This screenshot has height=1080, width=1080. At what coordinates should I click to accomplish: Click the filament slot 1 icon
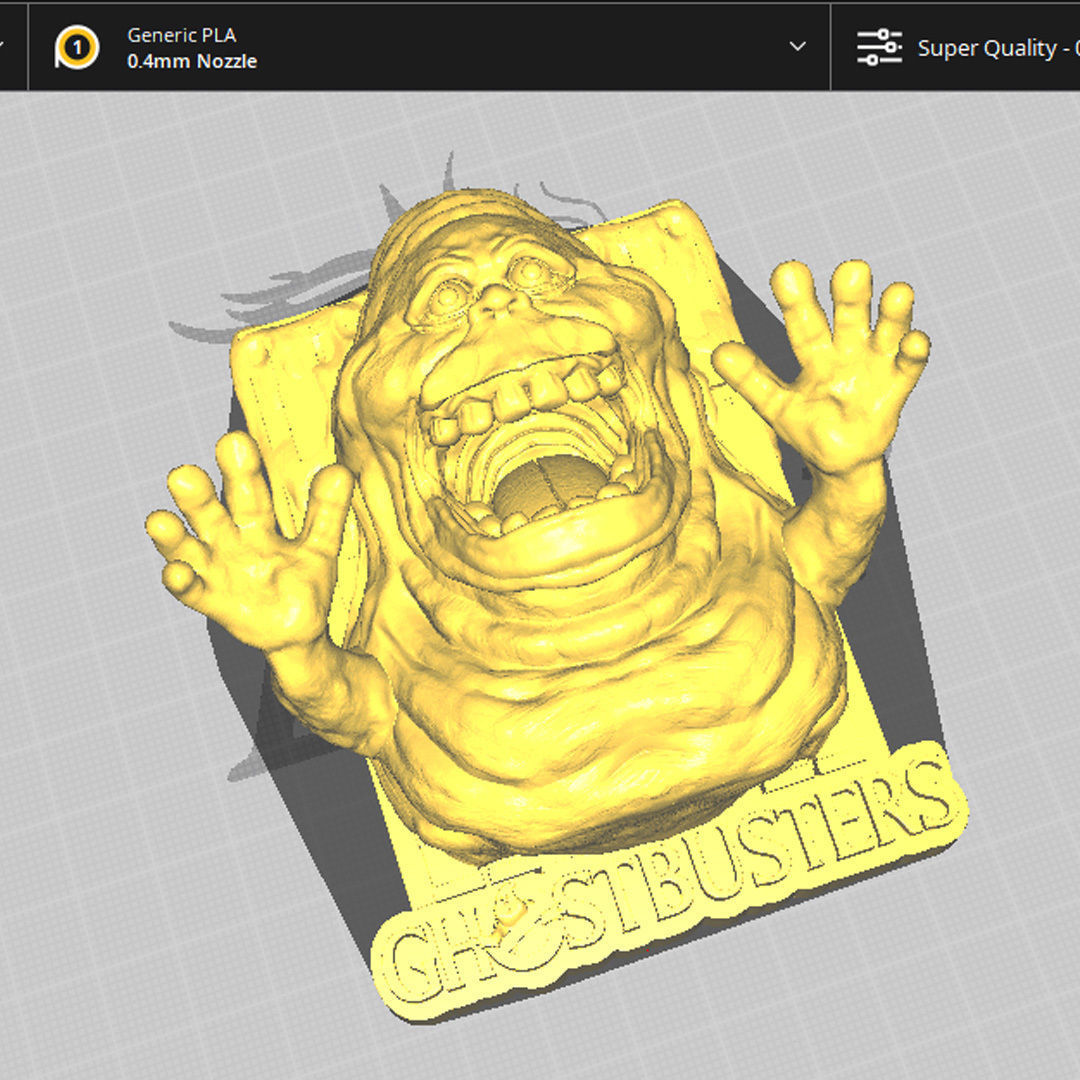pos(76,47)
